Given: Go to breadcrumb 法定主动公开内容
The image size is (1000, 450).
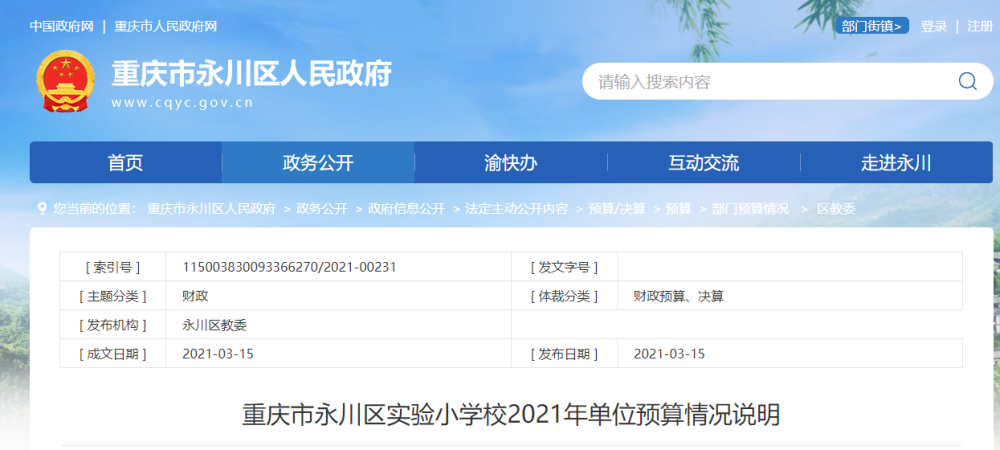Looking at the screenshot, I should pos(516,208).
